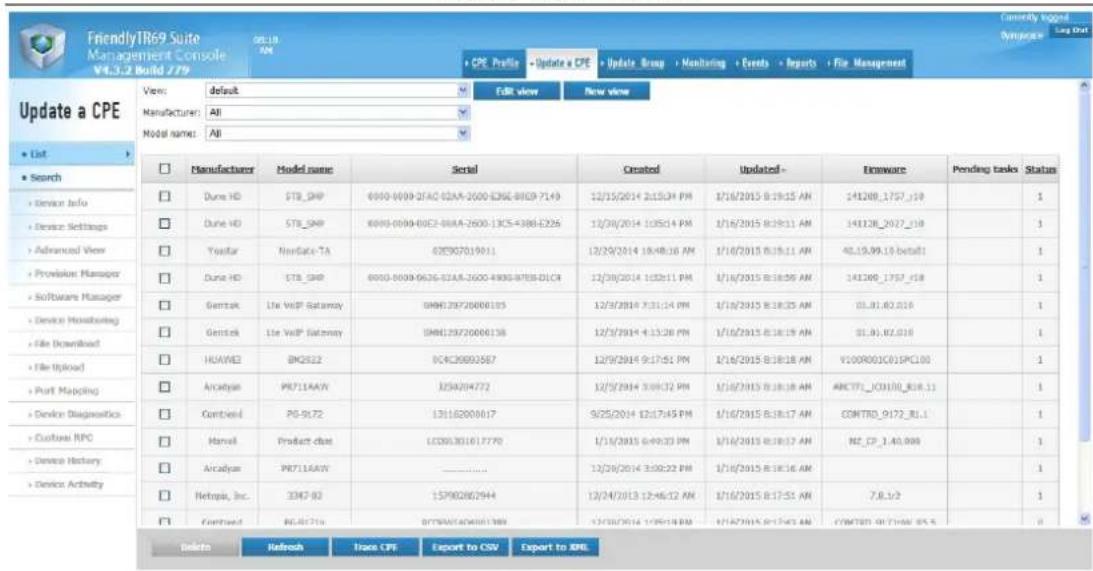
Task: Click the Trace CPE button
Action: pyautogui.click(x=375, y=547)
